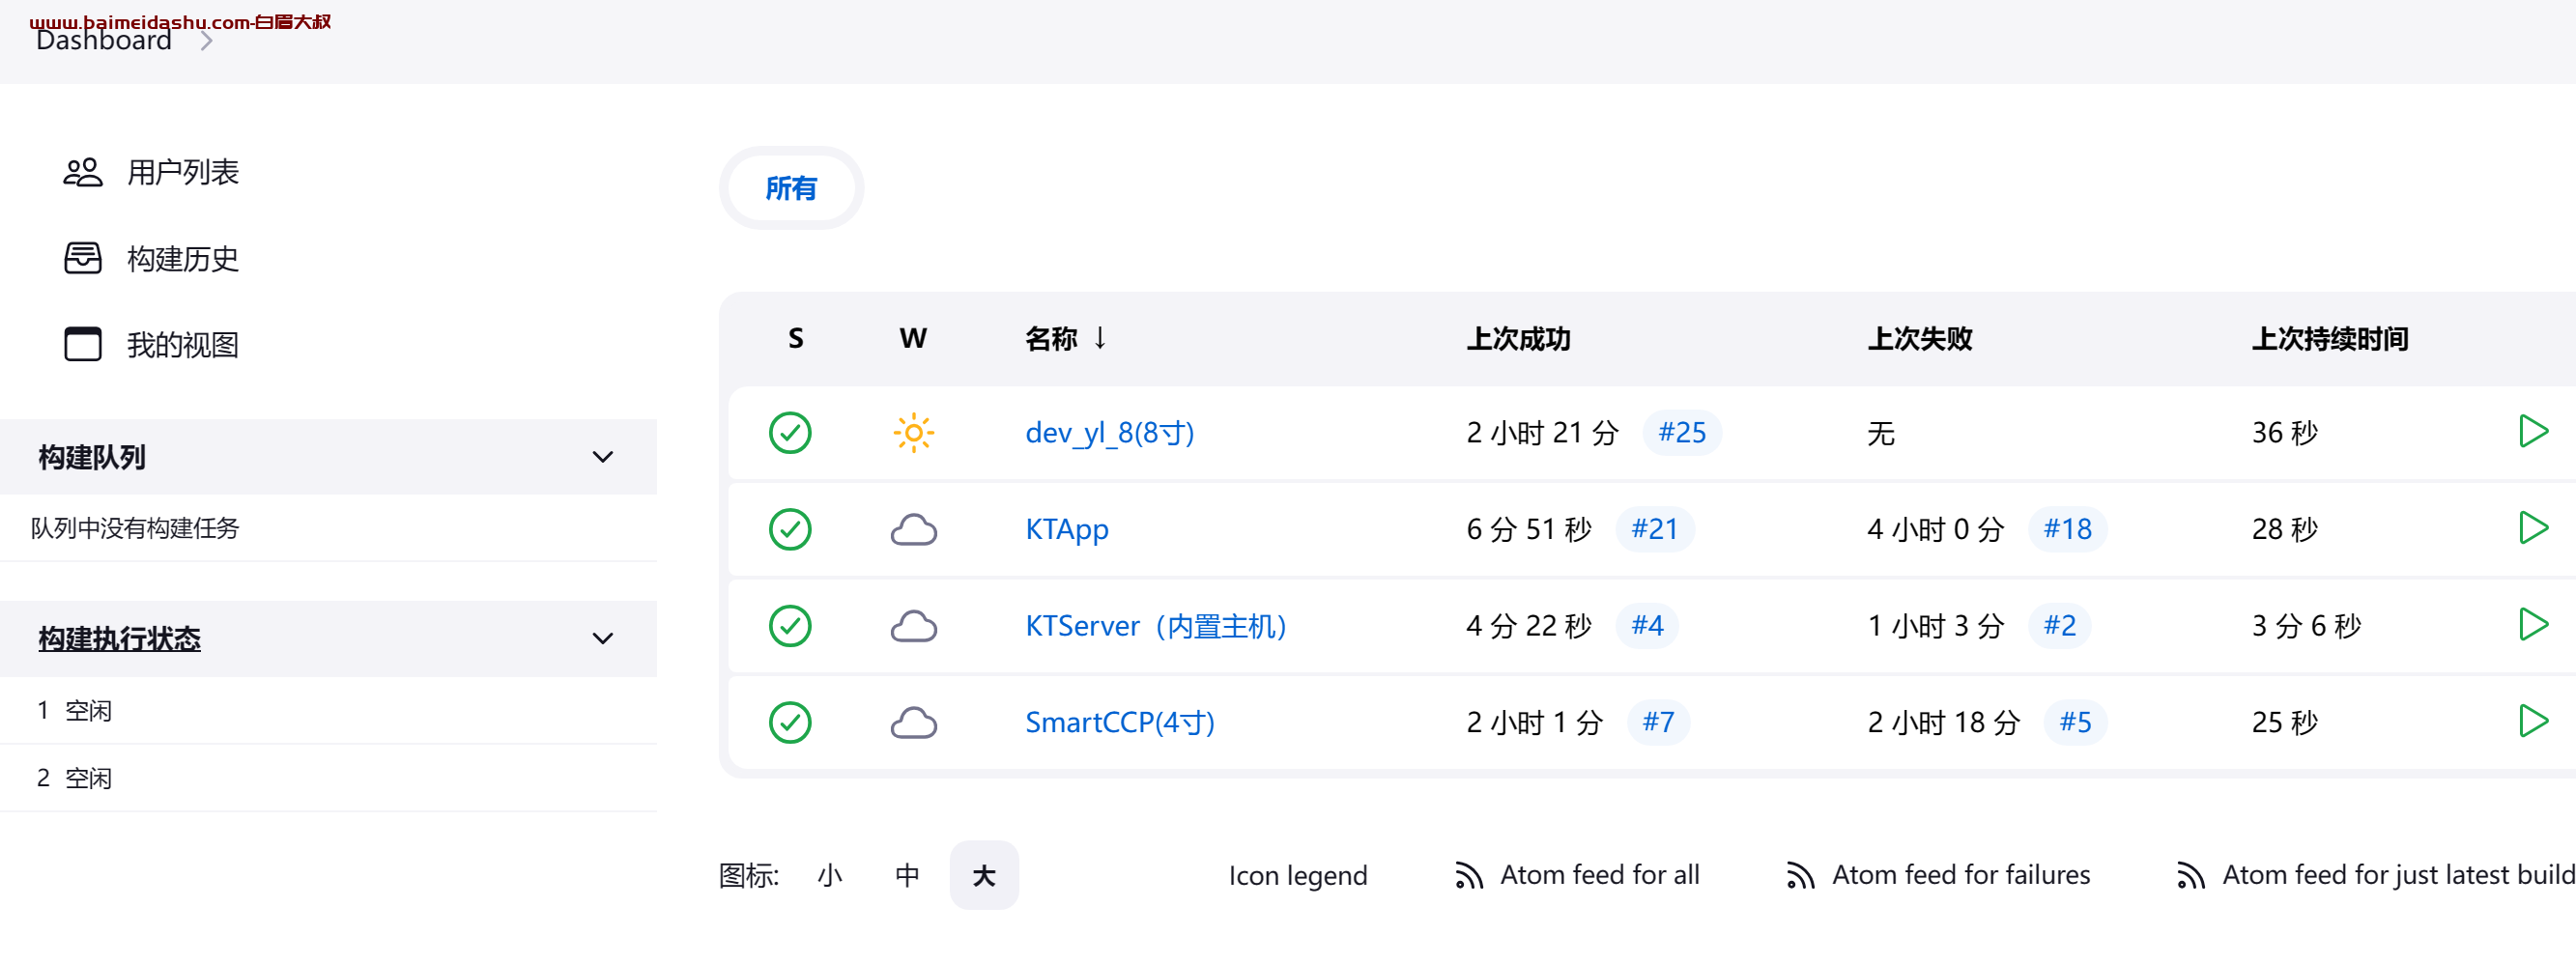Open 构建历史 from the sidebar
Viewport: 2576px width, 964px height.
pos(183,258)
